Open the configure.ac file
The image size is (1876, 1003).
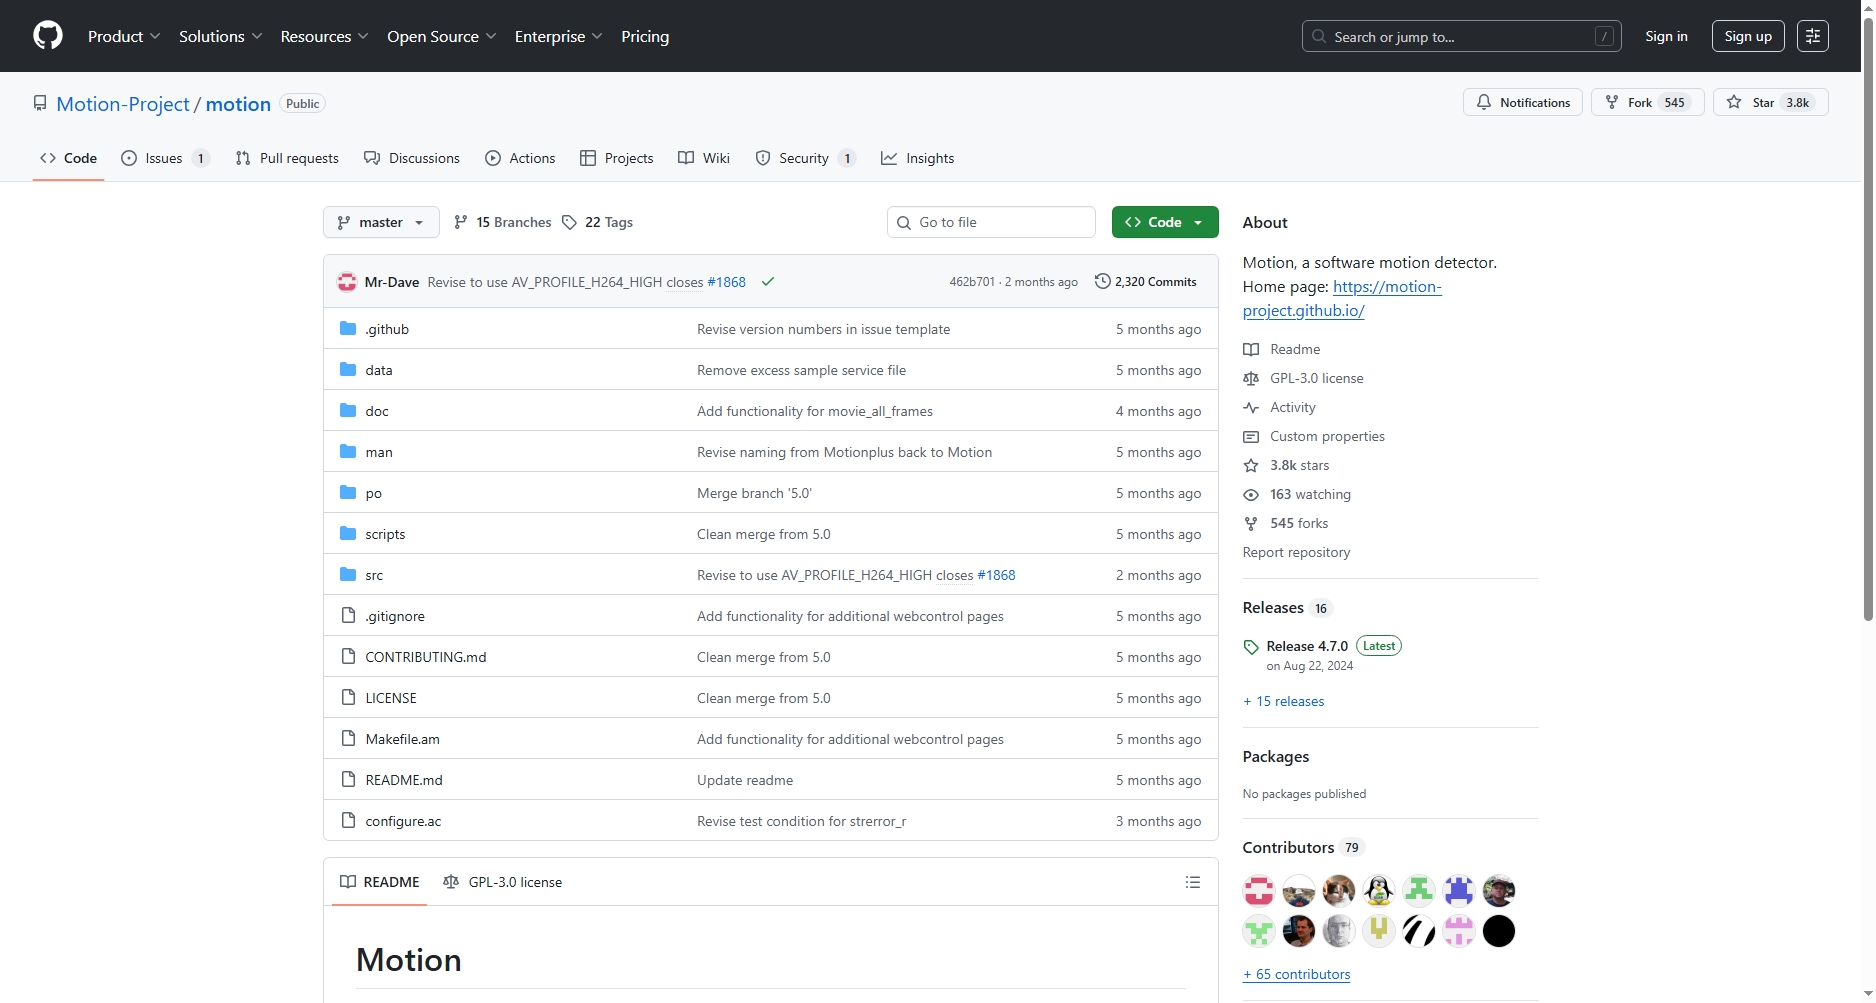coord(403,821)
